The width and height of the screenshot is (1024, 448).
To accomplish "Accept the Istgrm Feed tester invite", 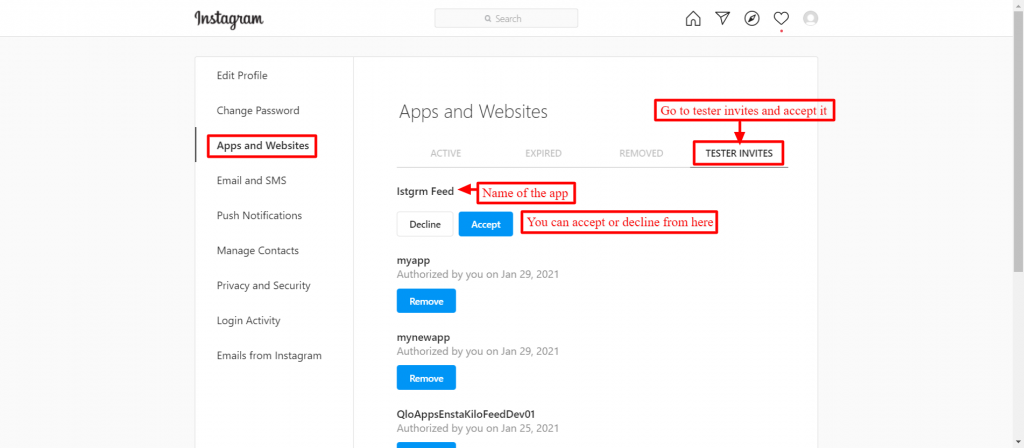I will coord(486,224).
